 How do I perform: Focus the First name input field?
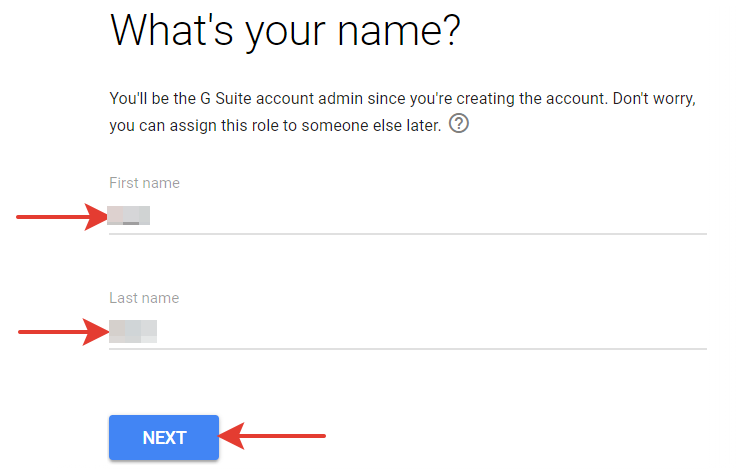pos(408,215)
